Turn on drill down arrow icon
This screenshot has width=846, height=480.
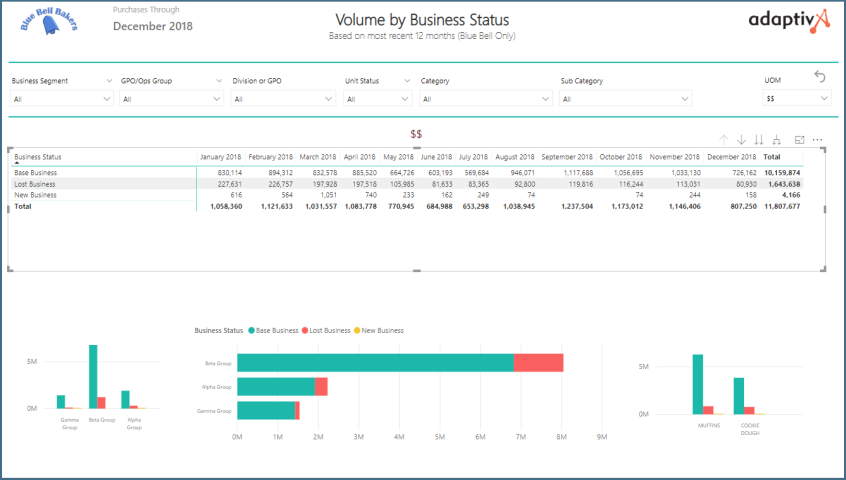[x=741, y=140]
